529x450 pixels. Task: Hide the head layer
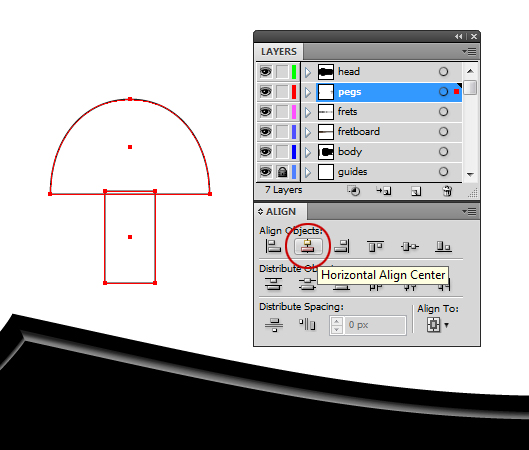coord(266,72)
